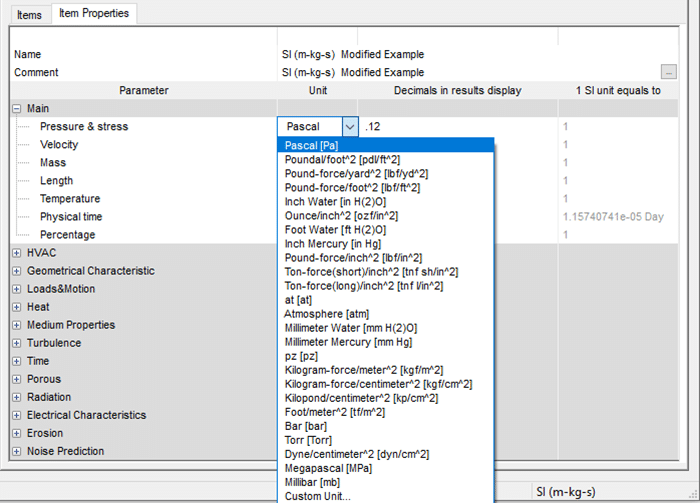Choose Ton-force(short)/inch^2 unit
This screenshot has width=700, height=503.
tap(386, 272)
